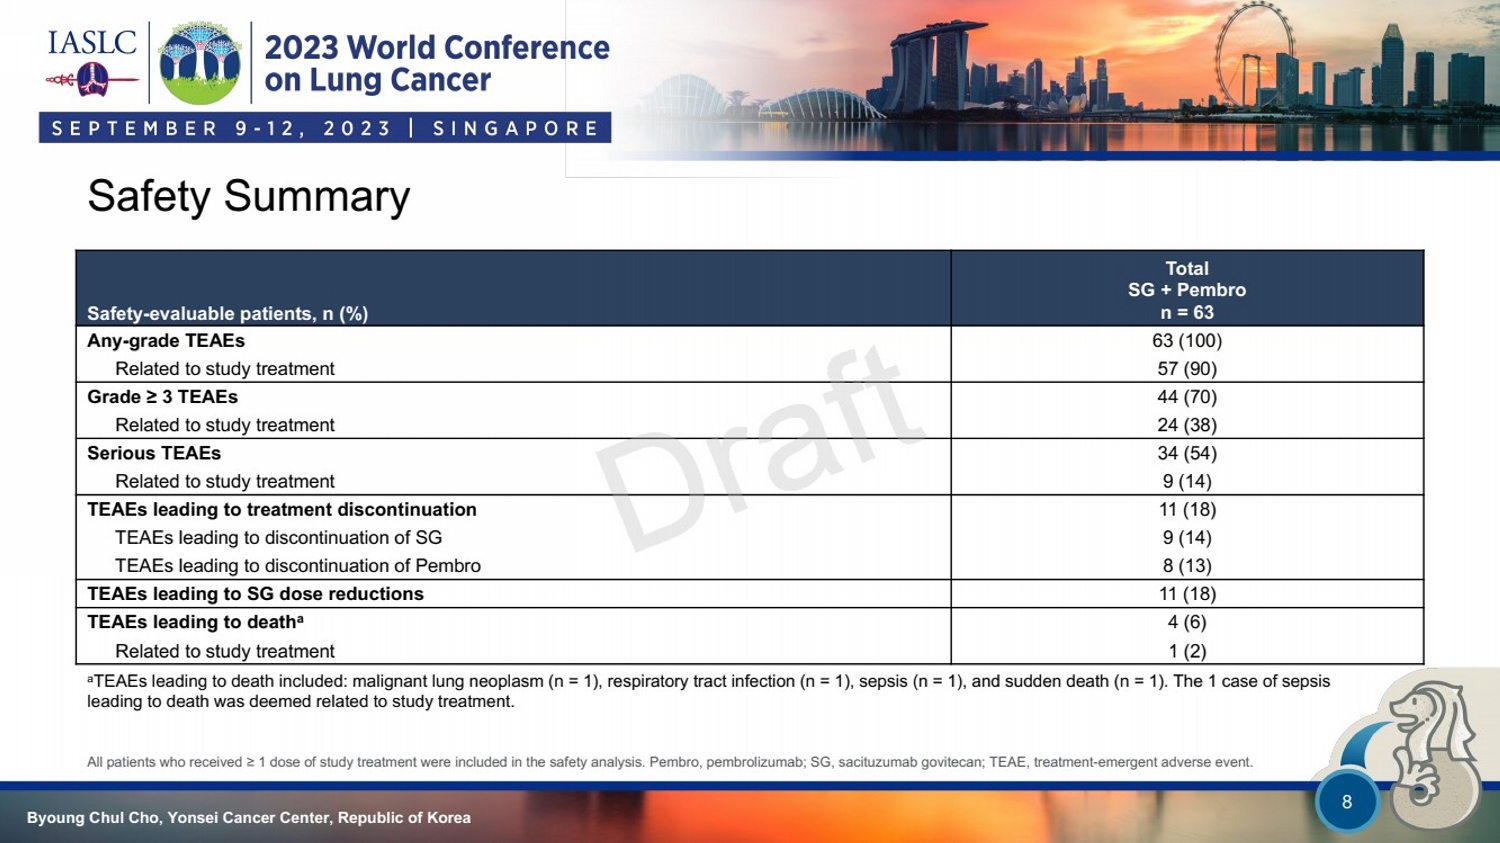Click the IASLC logo with lungs emblem

92,62
